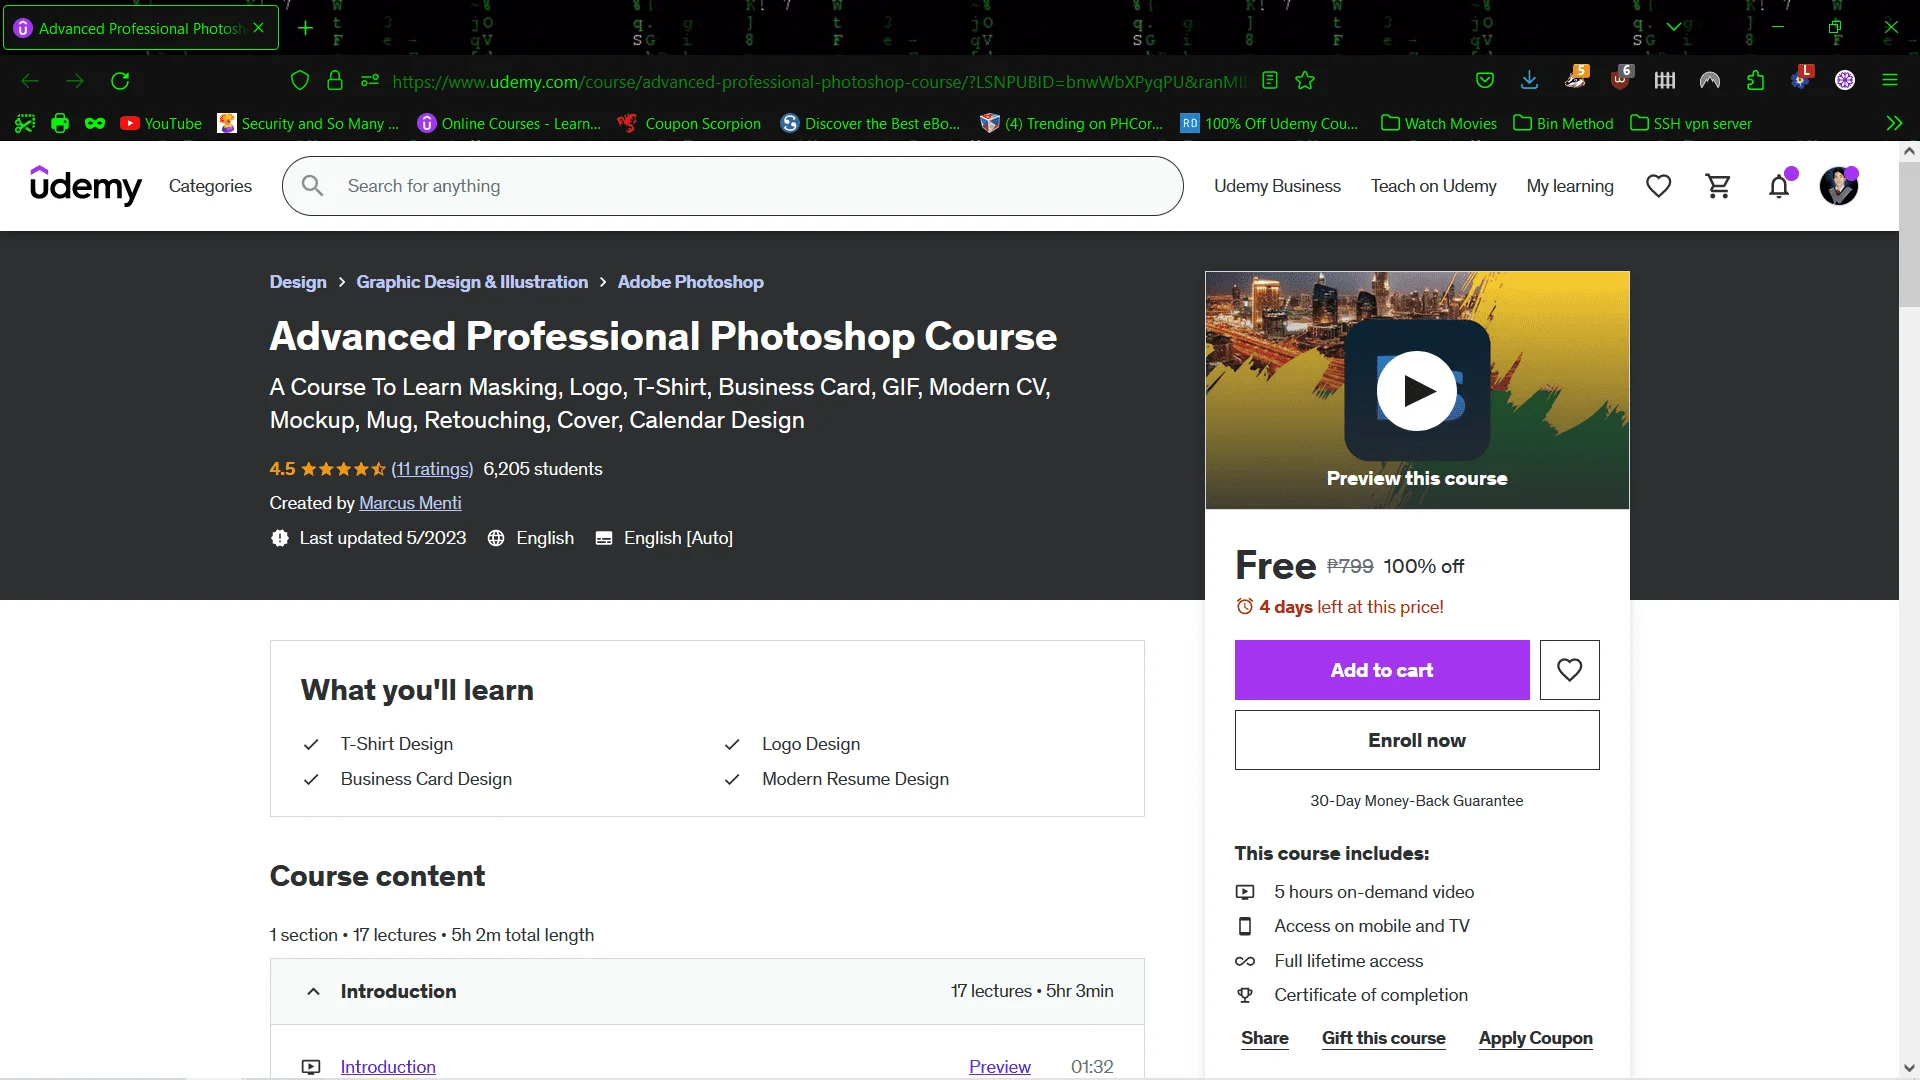Open Udemy Business

click(x=1277, y=186)
